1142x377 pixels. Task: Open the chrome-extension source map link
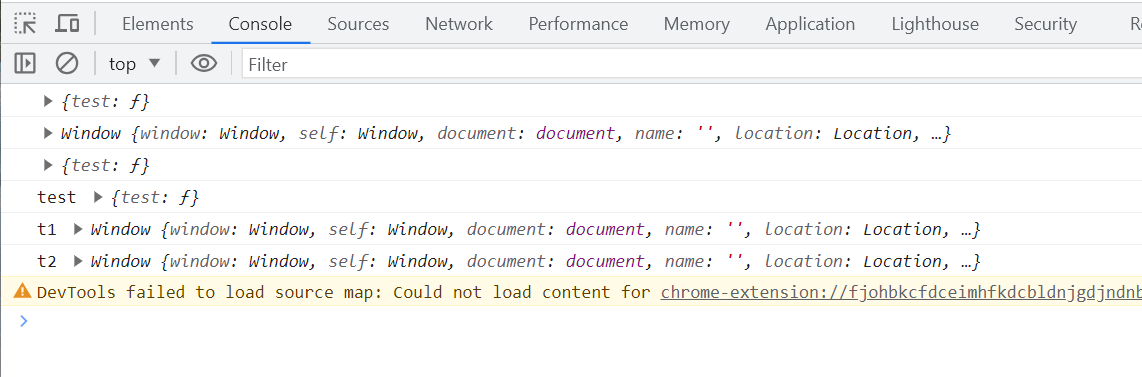[x=901, y=293]
